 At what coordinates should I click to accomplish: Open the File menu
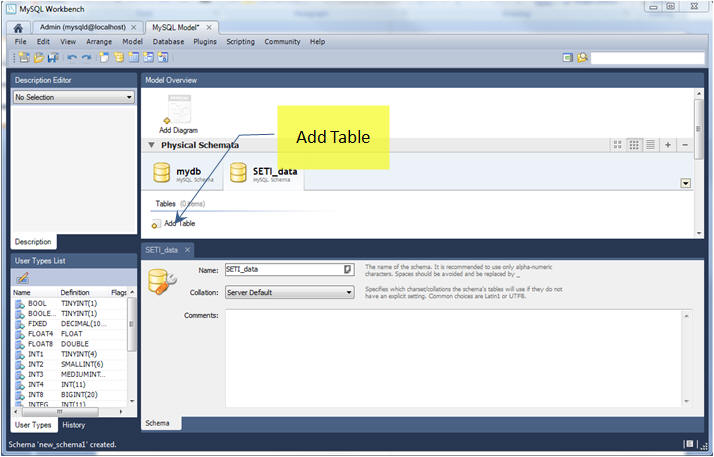tap(20, 41)
